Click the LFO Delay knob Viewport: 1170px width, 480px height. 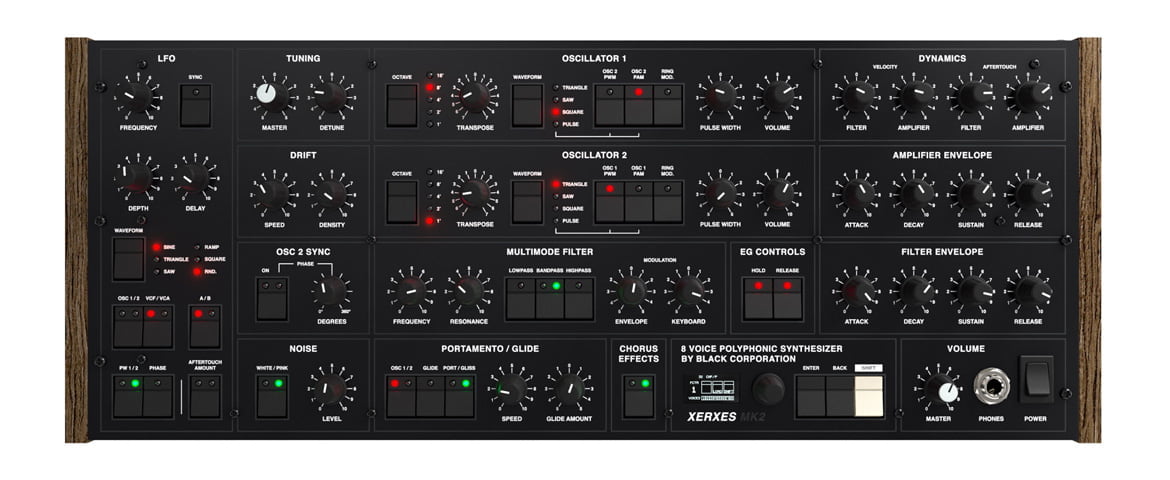coord(195,178)
